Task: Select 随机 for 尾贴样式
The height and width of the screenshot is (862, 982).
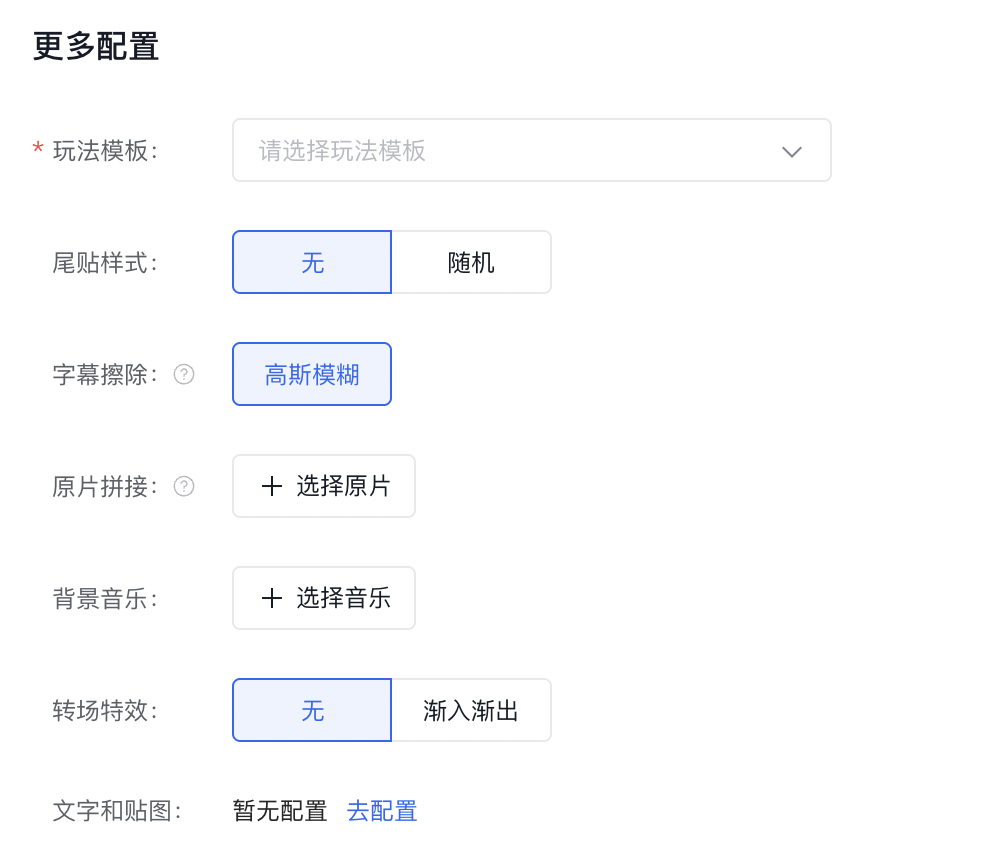Action: coord(471,263)
